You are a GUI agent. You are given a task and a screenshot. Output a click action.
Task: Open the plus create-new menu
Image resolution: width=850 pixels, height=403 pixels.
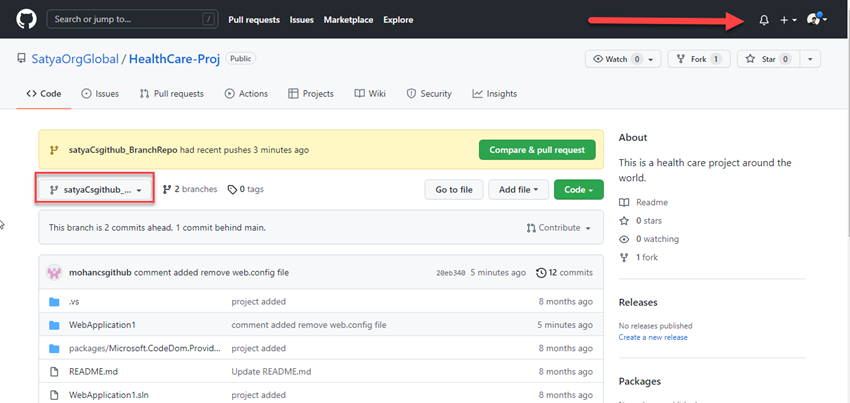(x=788, y=20)
